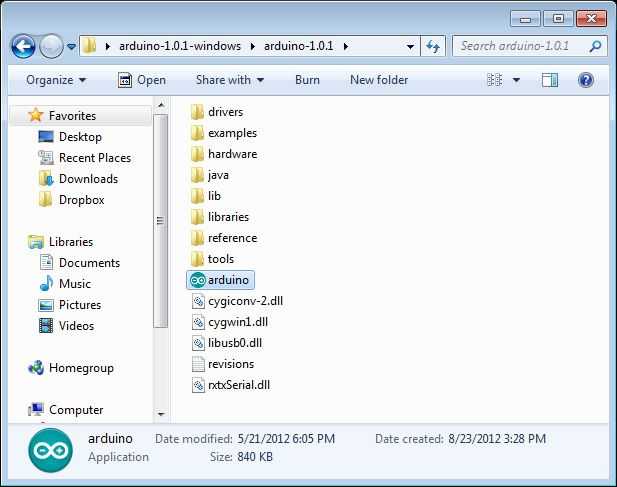
Task: Select Homegroup in navigation pane
Action: click(x=81, y=368)
